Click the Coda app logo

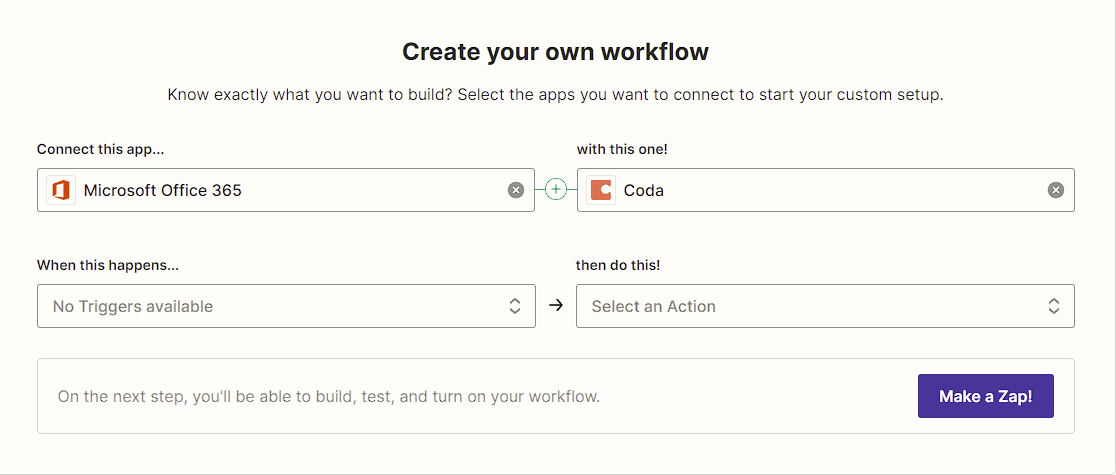point(601,190)
